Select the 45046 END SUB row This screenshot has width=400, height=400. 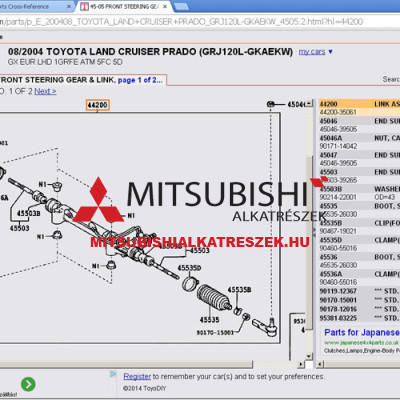(360, 121)
